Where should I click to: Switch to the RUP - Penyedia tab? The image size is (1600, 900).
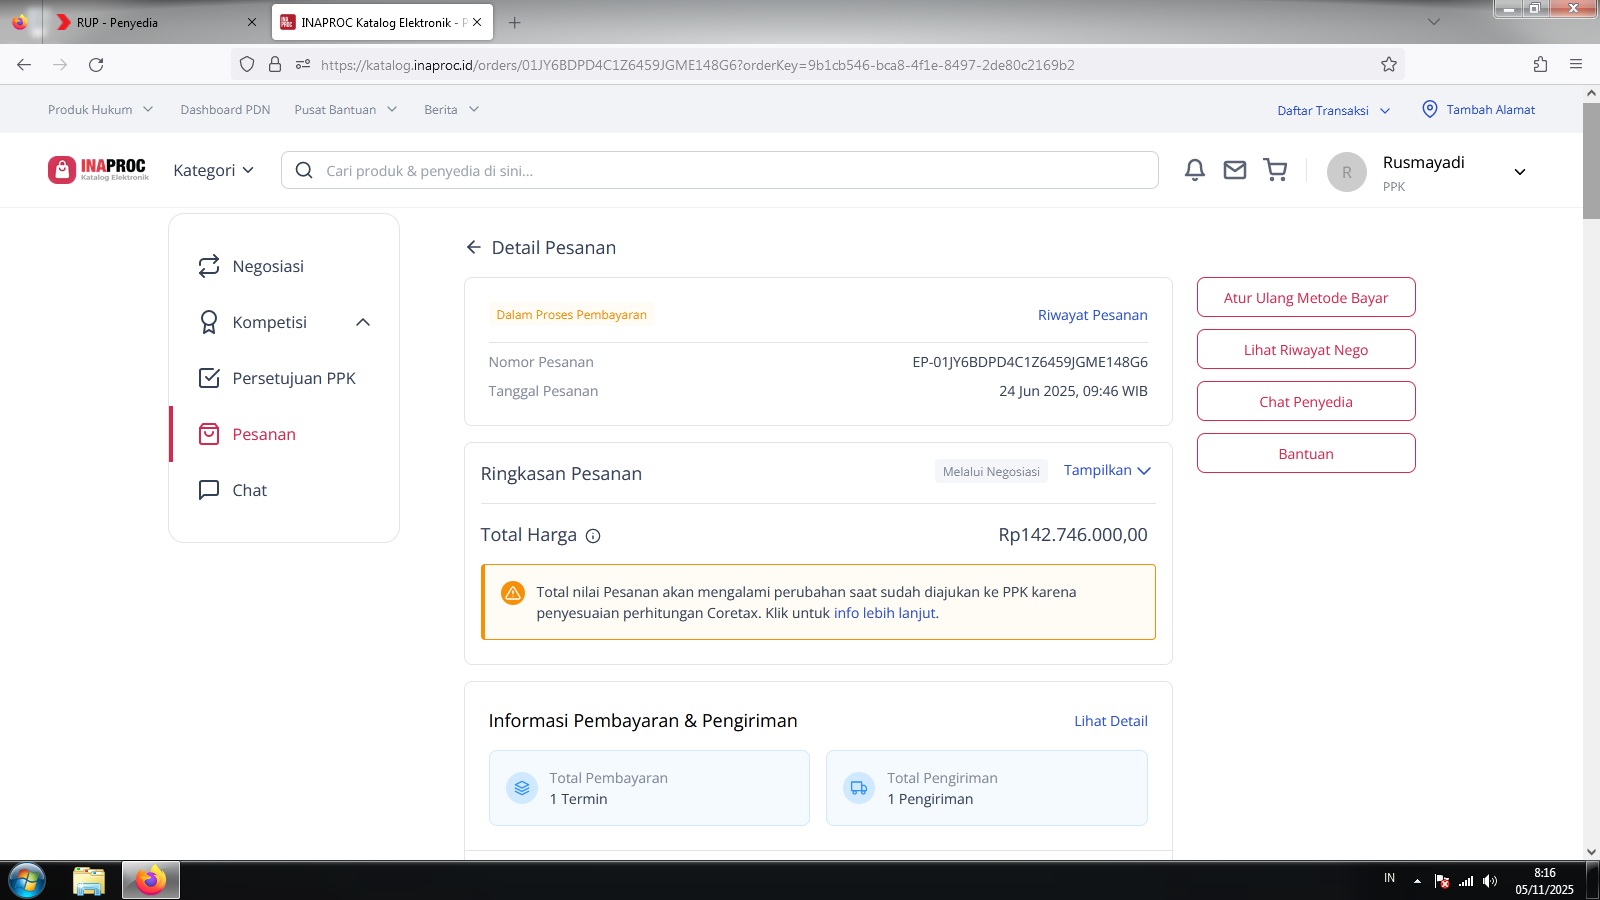point(147,22)
